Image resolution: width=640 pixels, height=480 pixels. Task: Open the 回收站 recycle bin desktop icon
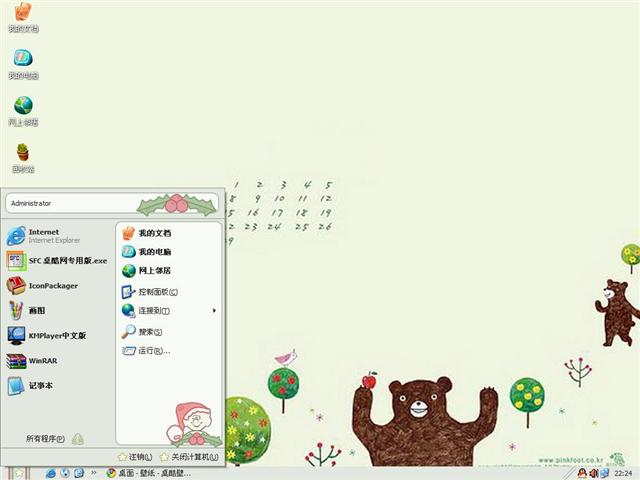tap(23, 158)
